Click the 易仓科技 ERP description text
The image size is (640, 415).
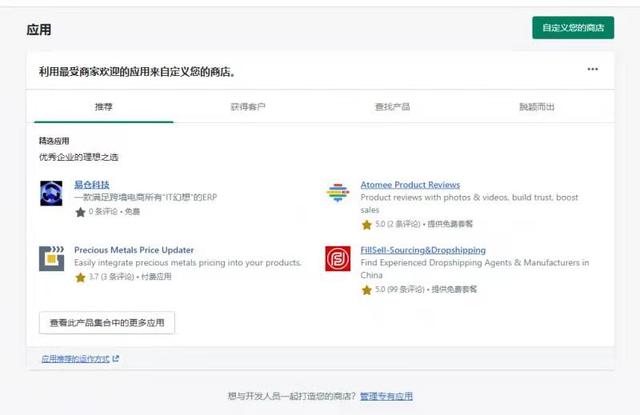[146, 197]
